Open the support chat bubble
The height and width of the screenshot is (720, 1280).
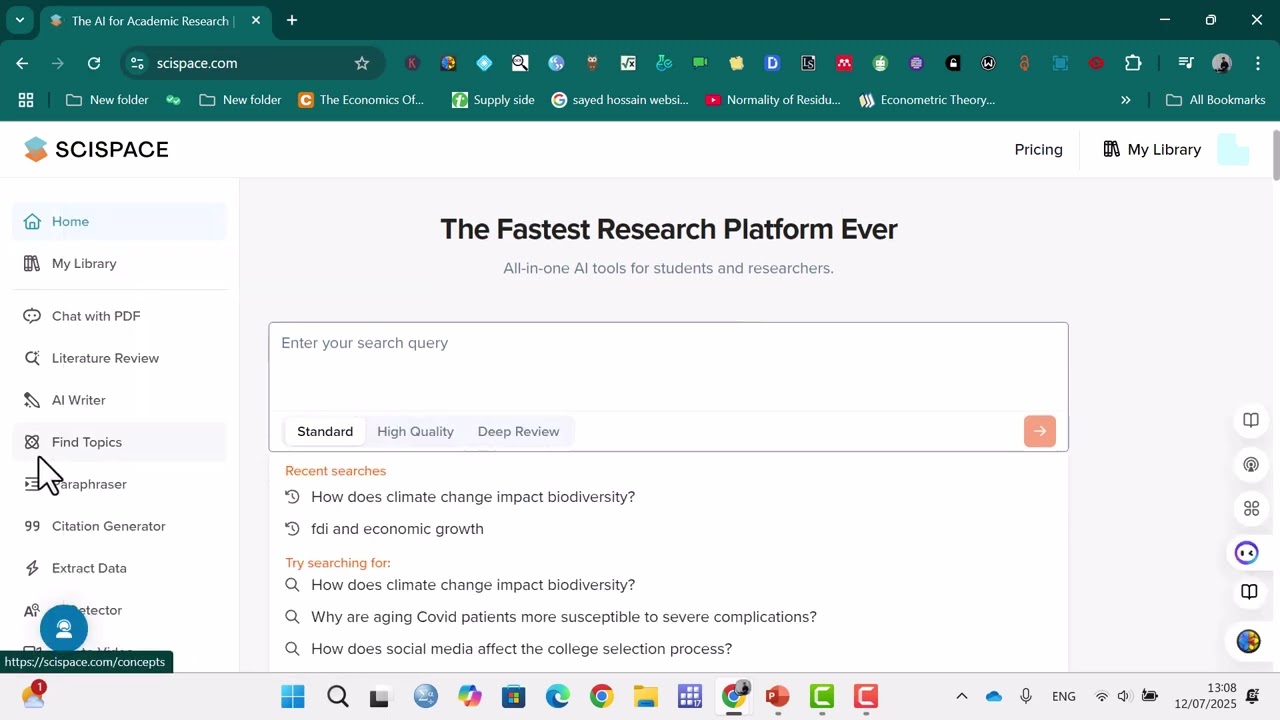tap(64, 629)
